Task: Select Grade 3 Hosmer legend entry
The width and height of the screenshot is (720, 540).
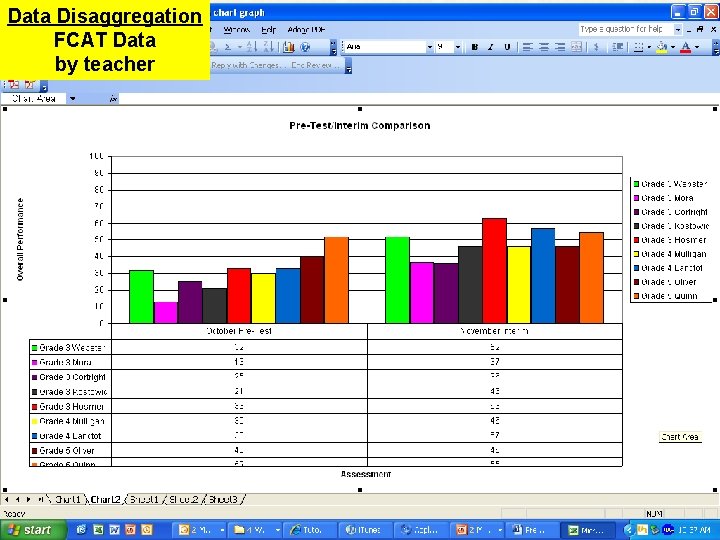Action: [670, 240]
